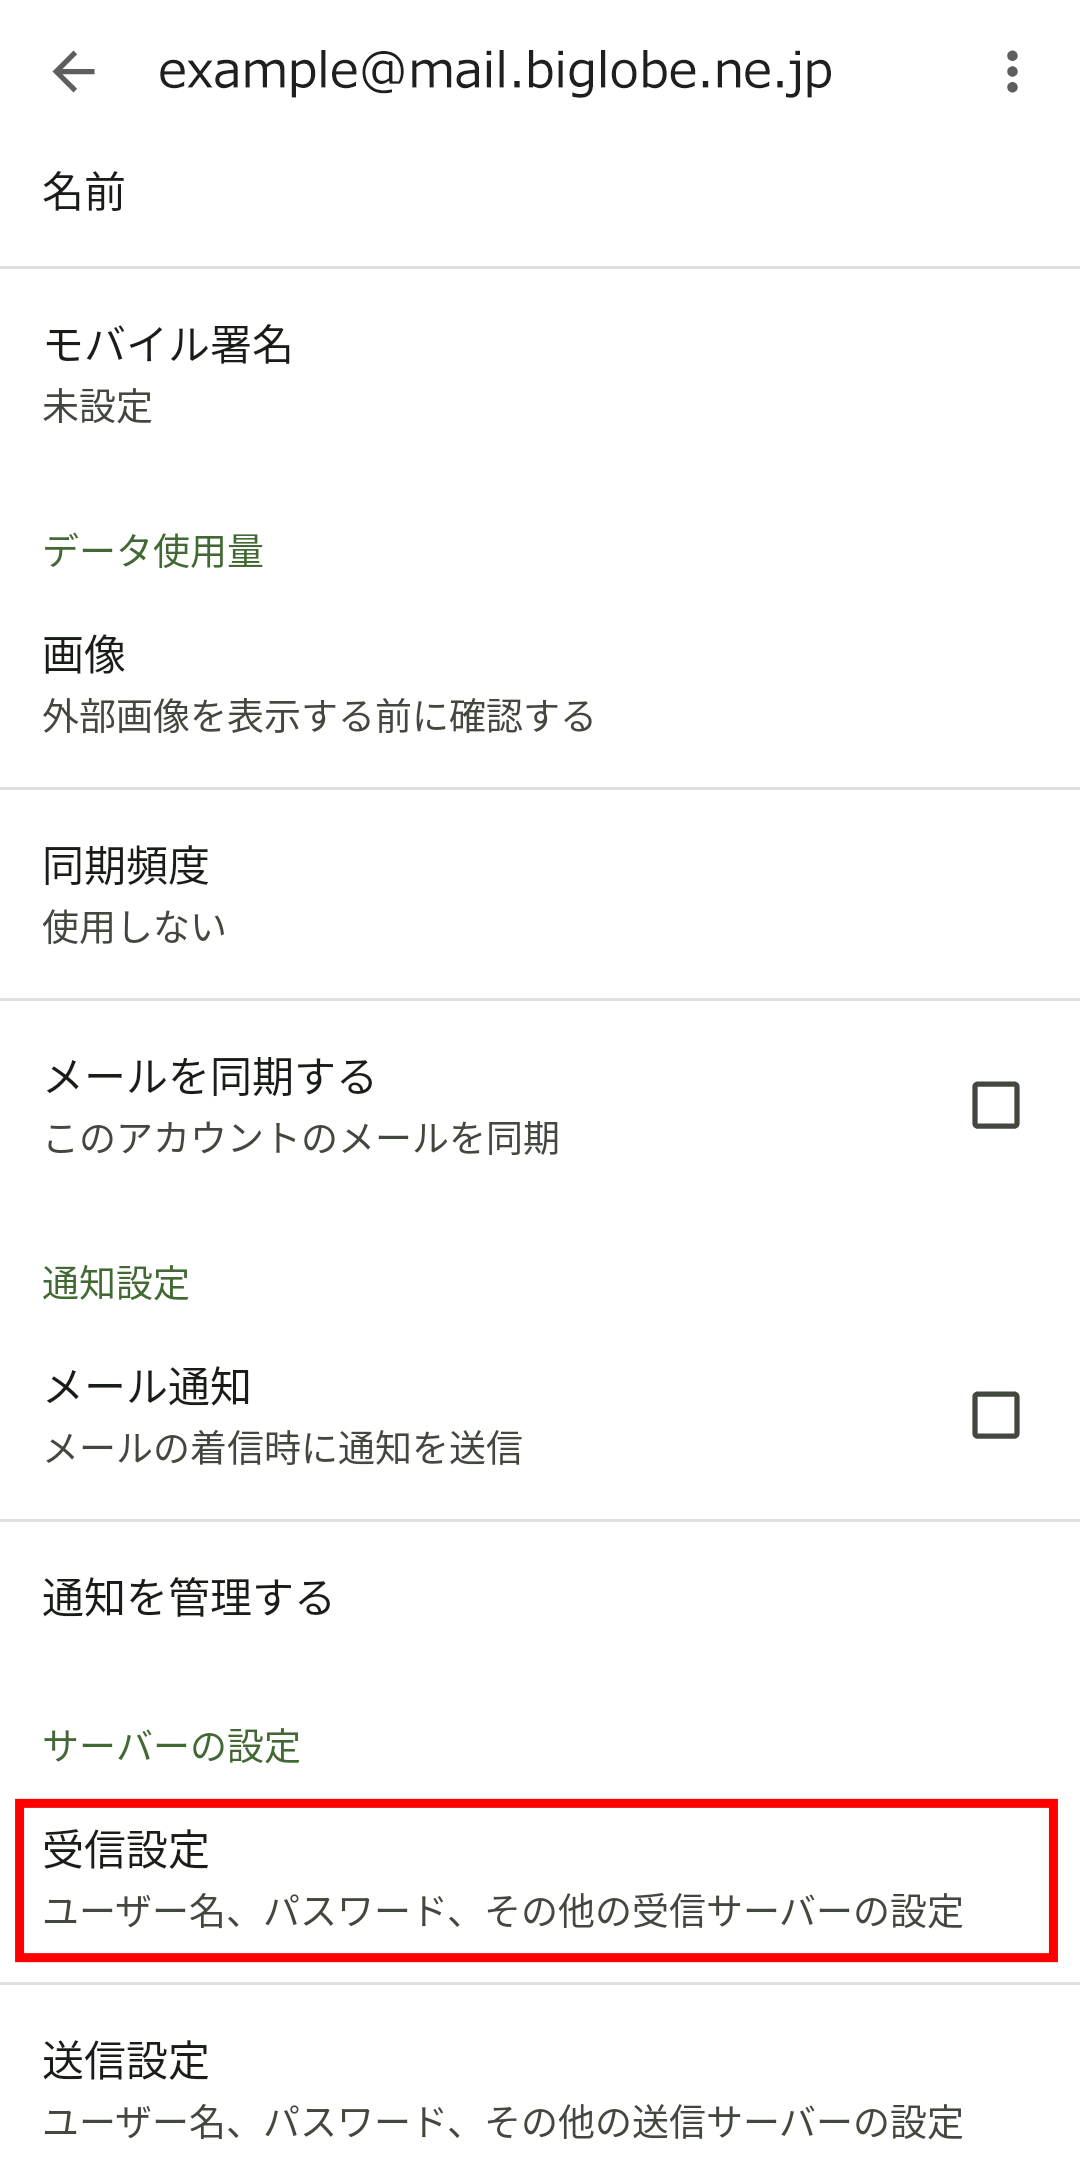
Task: Tap the このアカウントのメールを同期 description text
Action: 302,1138
